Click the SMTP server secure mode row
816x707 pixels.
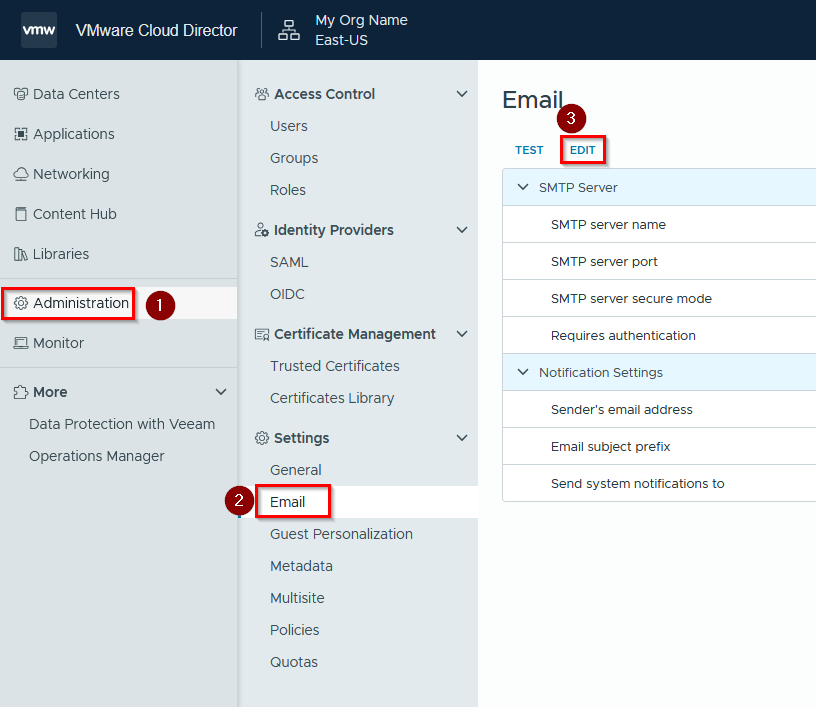pos(659,298)
